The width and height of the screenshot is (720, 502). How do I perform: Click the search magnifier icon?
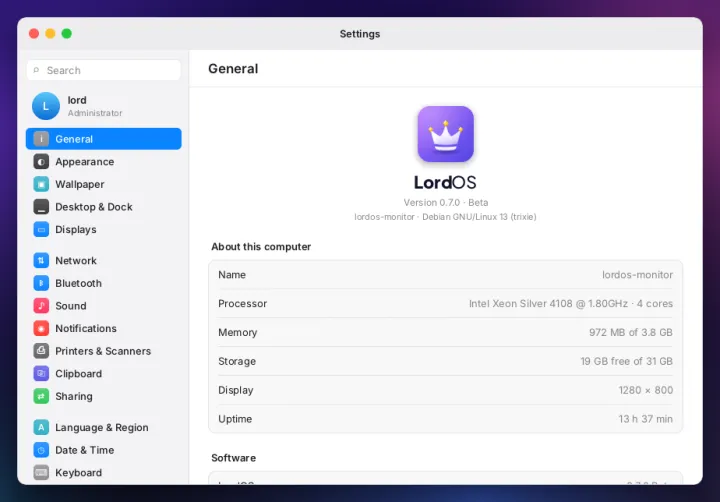[x=36, y=70]
